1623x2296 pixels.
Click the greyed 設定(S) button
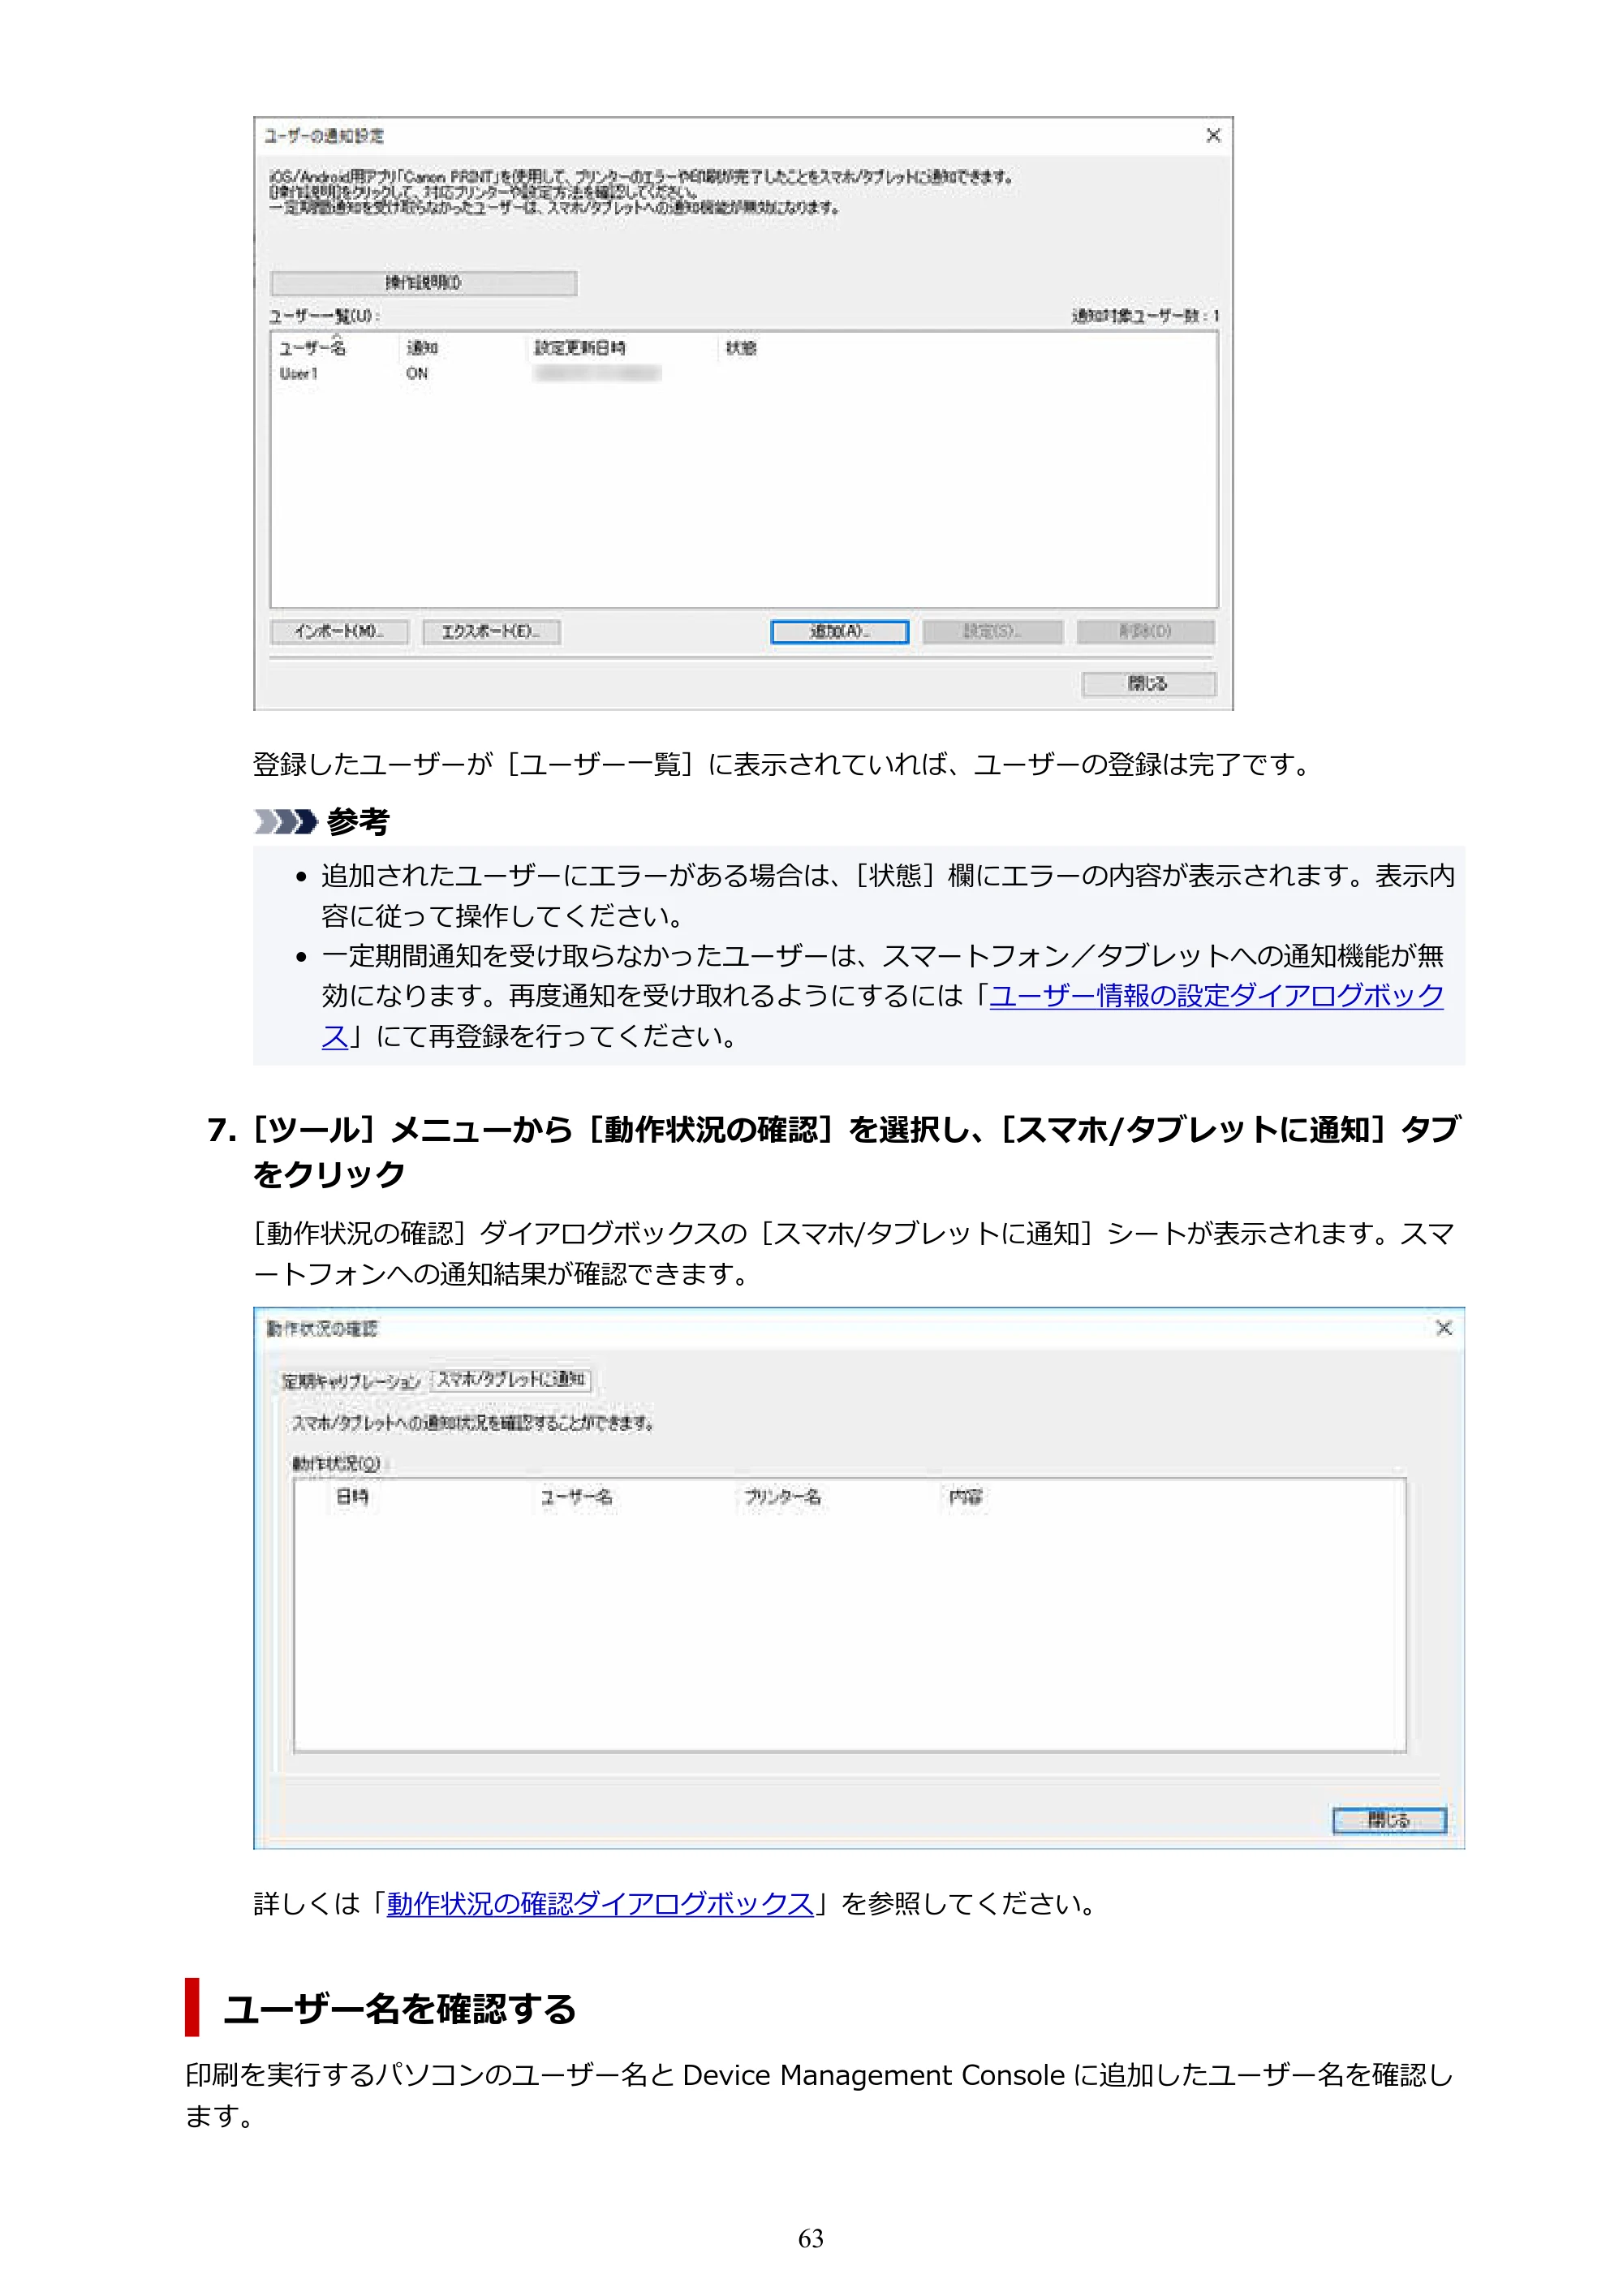992,632
